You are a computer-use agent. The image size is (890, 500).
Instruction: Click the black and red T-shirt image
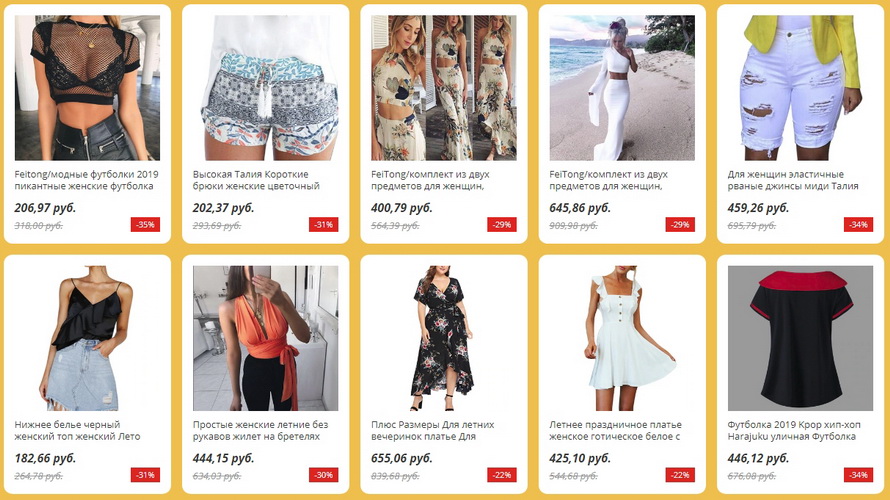(x=800, y=338)
